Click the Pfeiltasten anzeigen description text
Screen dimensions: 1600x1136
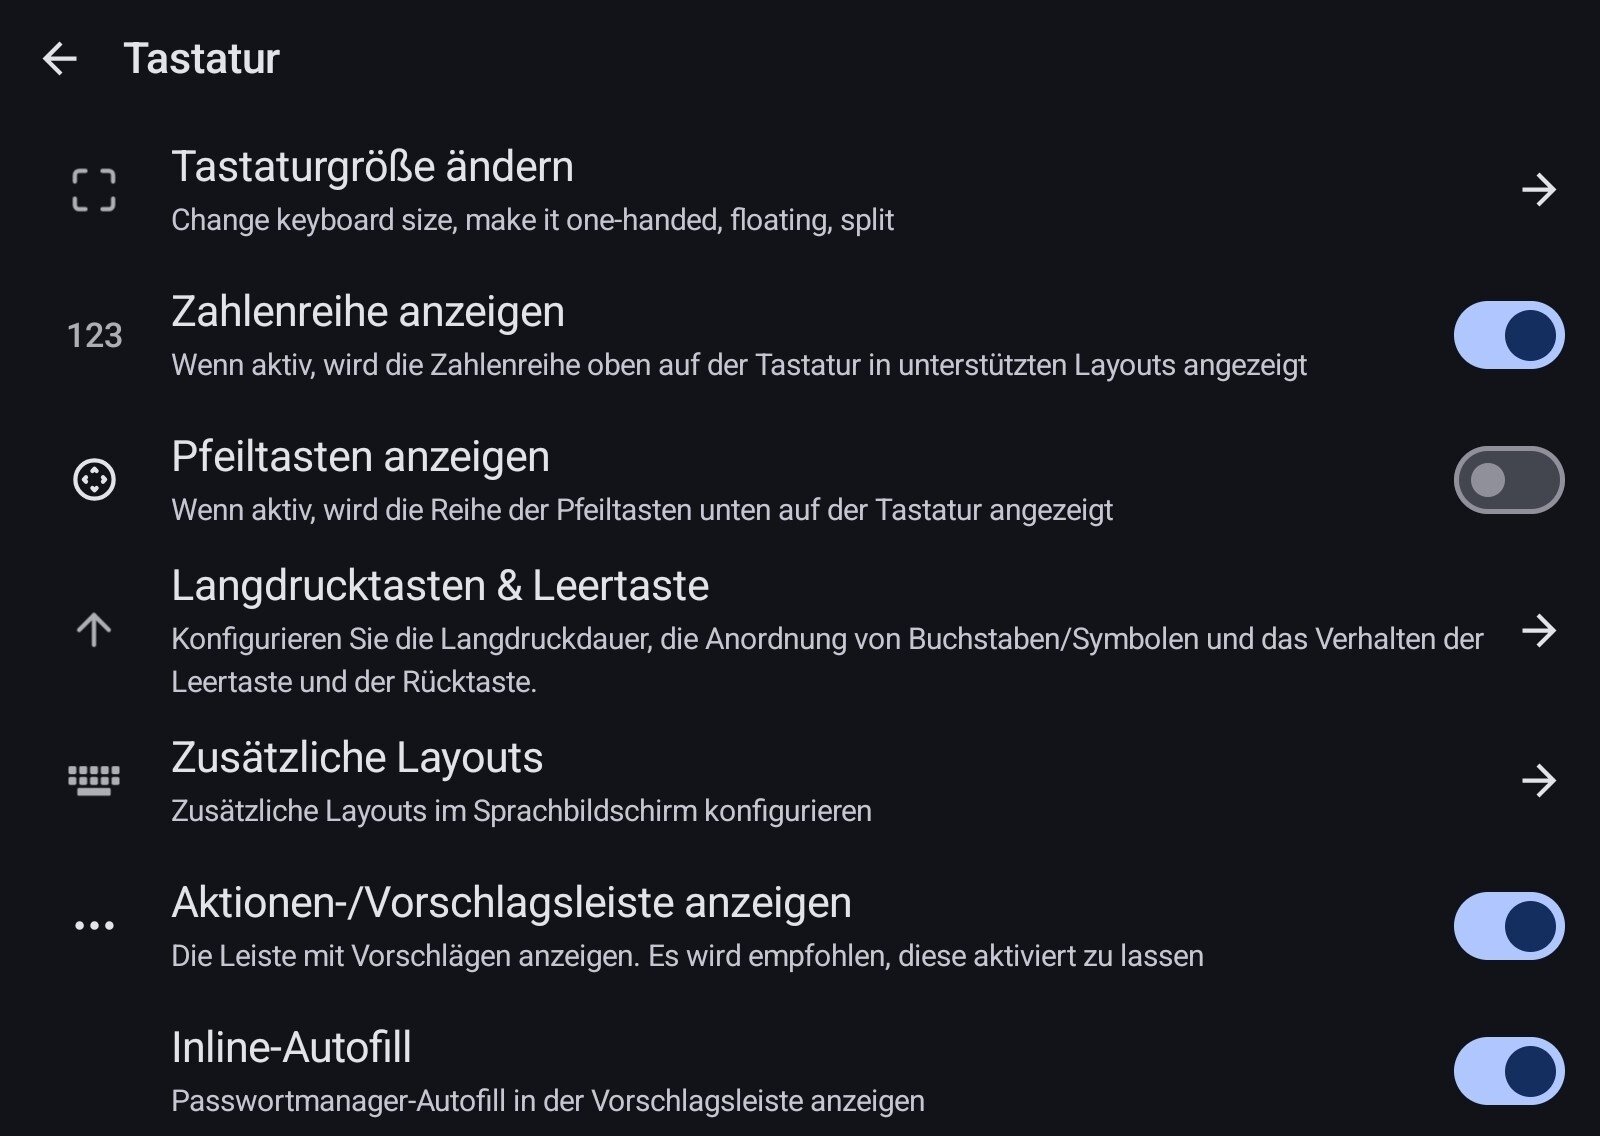pyautogui.click(x=641, y=510)
